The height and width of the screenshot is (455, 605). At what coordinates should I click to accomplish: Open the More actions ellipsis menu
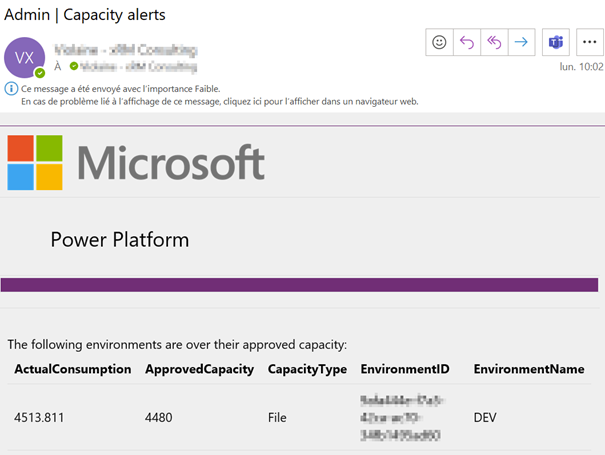(x=587, y=42)
